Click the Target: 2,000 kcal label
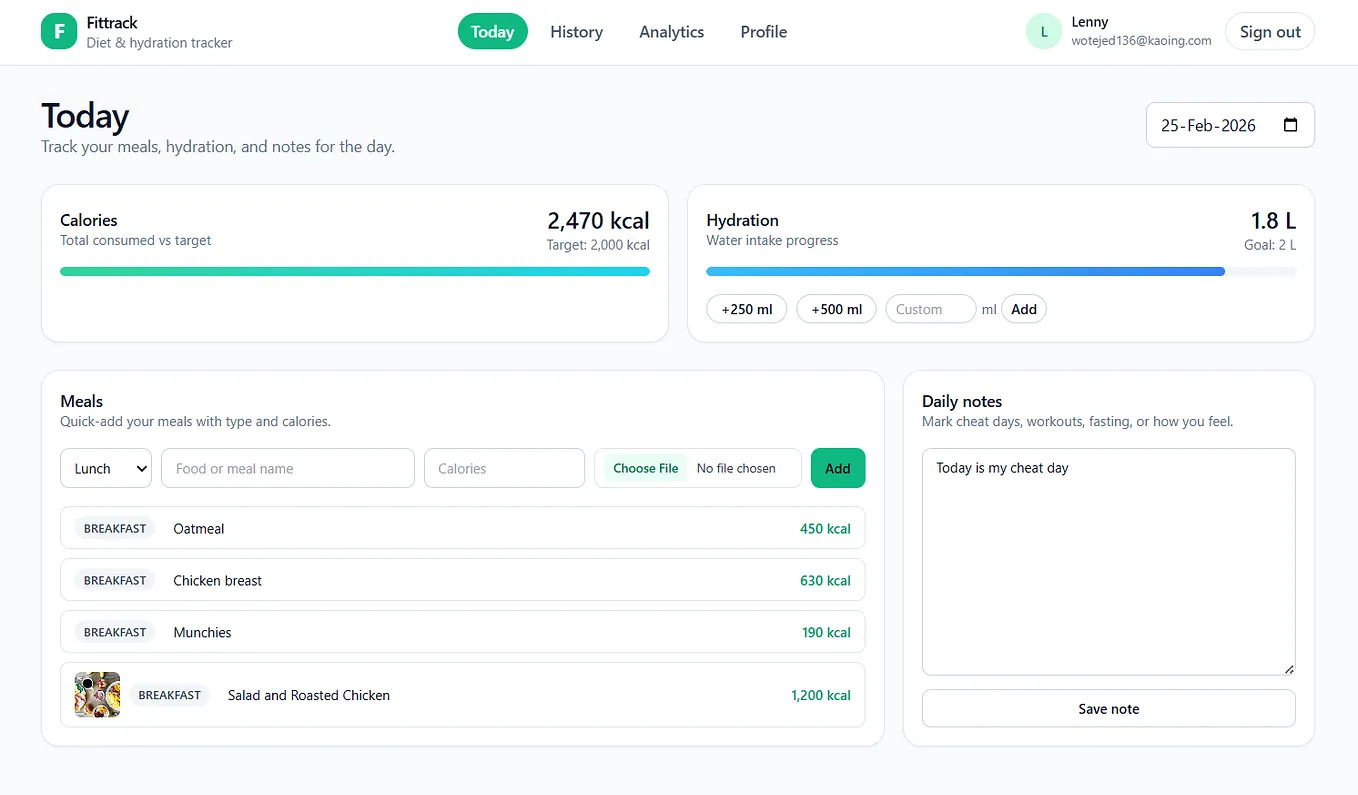The width and height of the screenshot is (1358, 795). pyautogui.click(x=598, y=245)
